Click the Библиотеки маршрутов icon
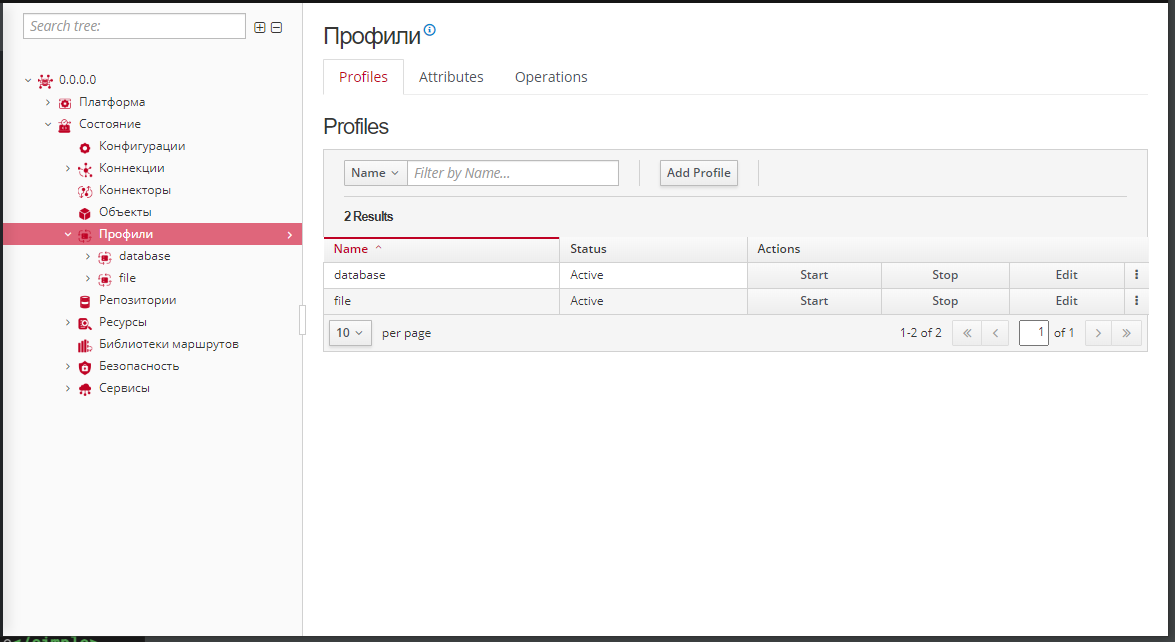The width and height of the screenshot is (1175, 642). (85, 345)
